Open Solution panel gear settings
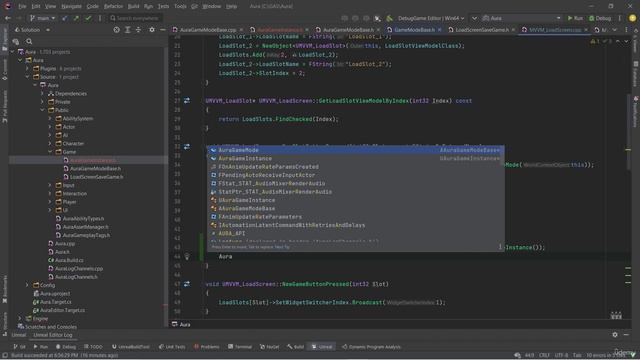This screenshot has width=640, height=360. click(x=152, y=30)
